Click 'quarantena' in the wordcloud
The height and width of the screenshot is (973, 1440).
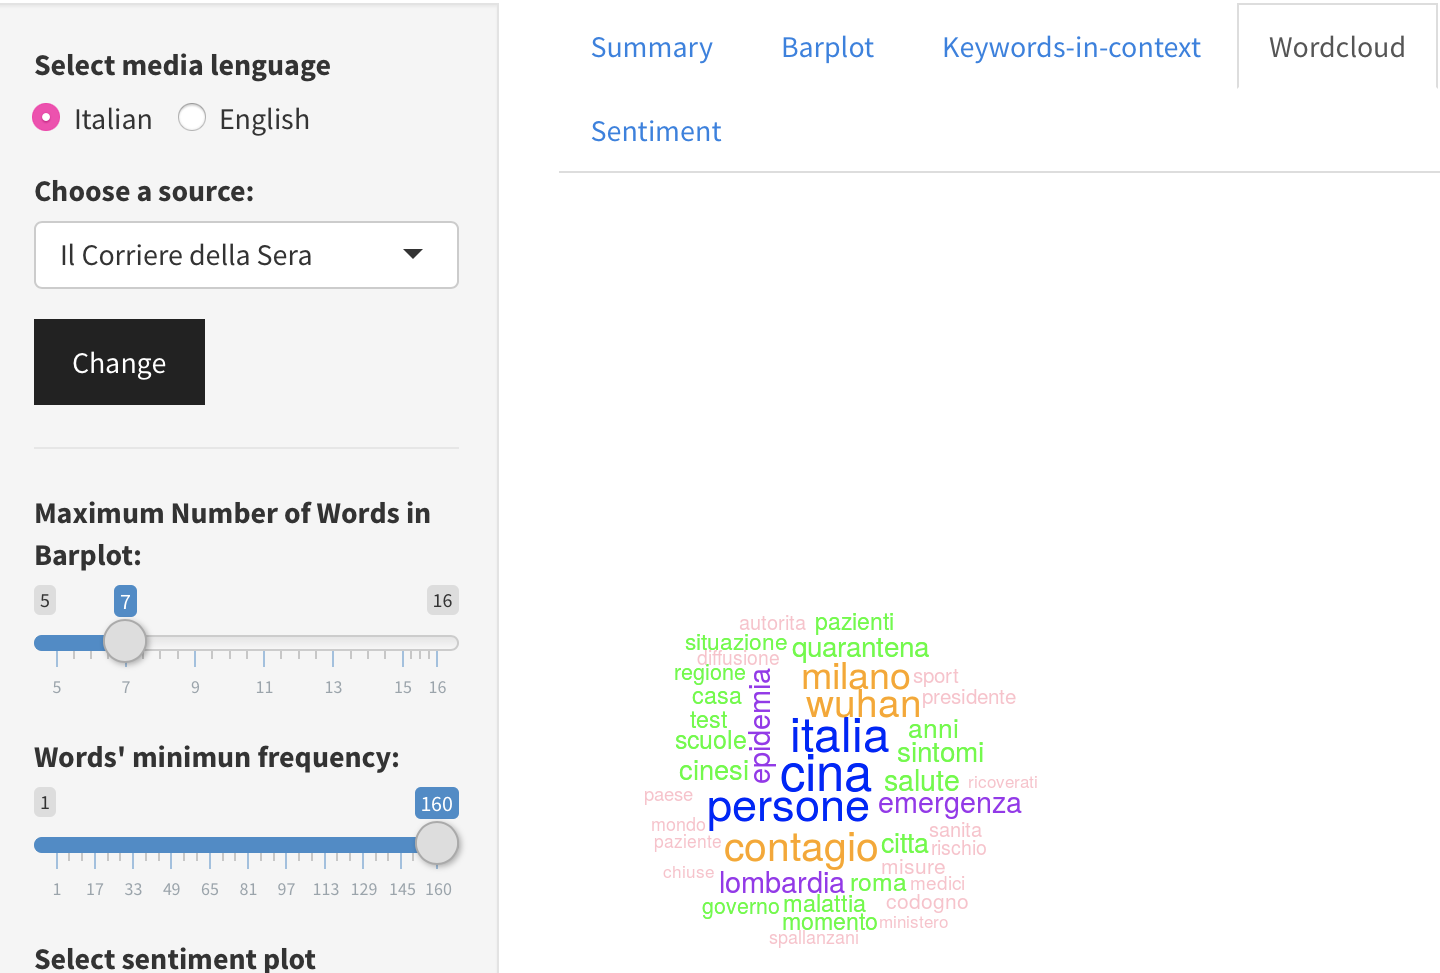point(860,648)
